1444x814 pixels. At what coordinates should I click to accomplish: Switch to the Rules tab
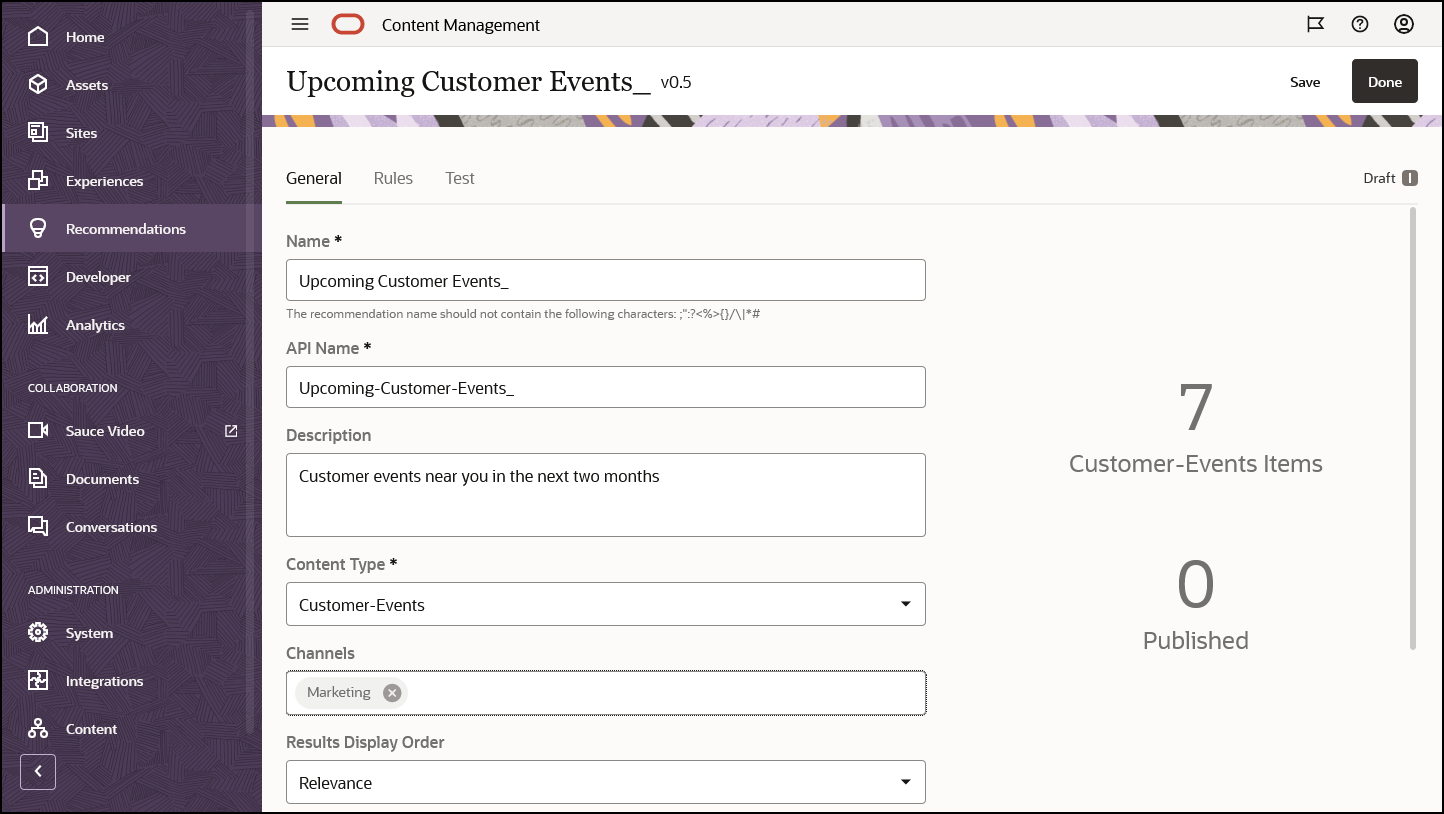tap(393, 179)
